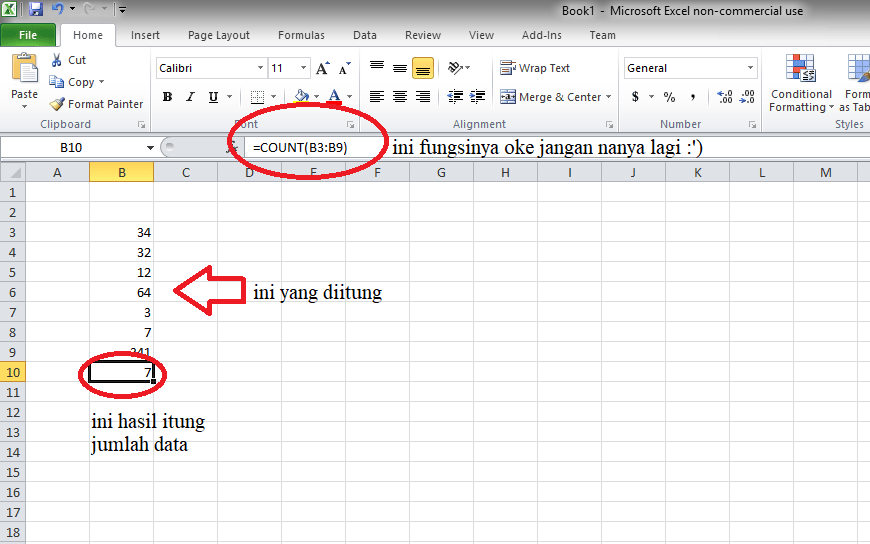Screen dimensions: 870x544
Task: Click the Orientation text rotation icon
Action: tap(455, 68)
